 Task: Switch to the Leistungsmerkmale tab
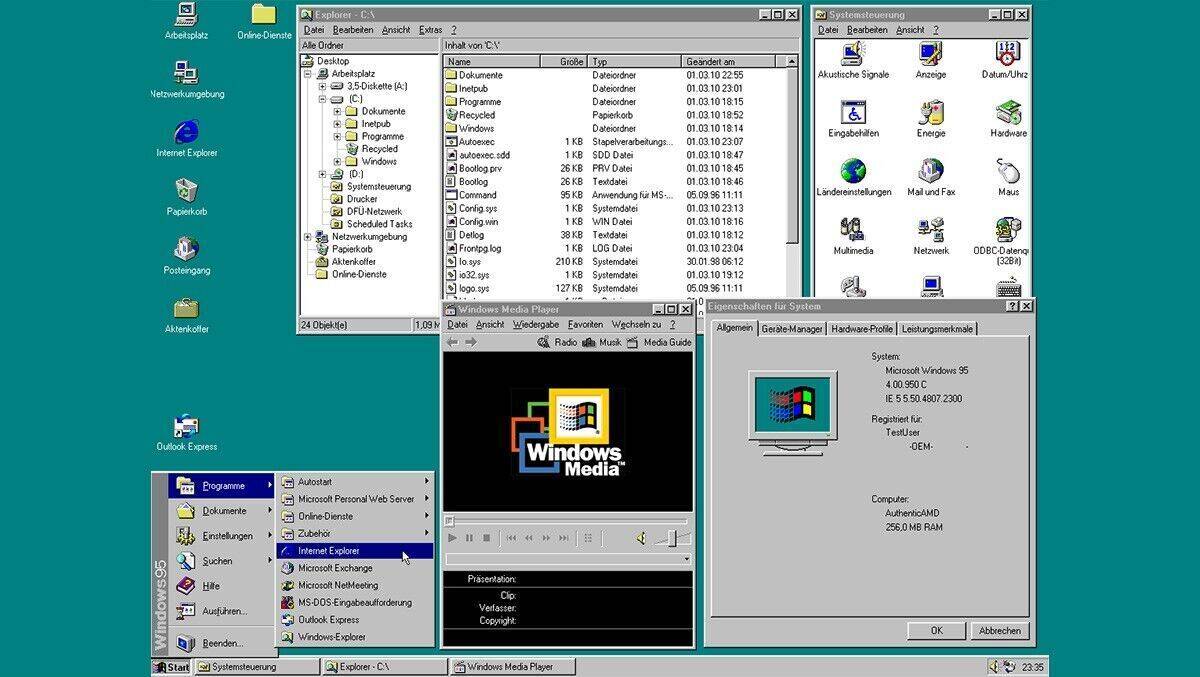coord(937,329)
